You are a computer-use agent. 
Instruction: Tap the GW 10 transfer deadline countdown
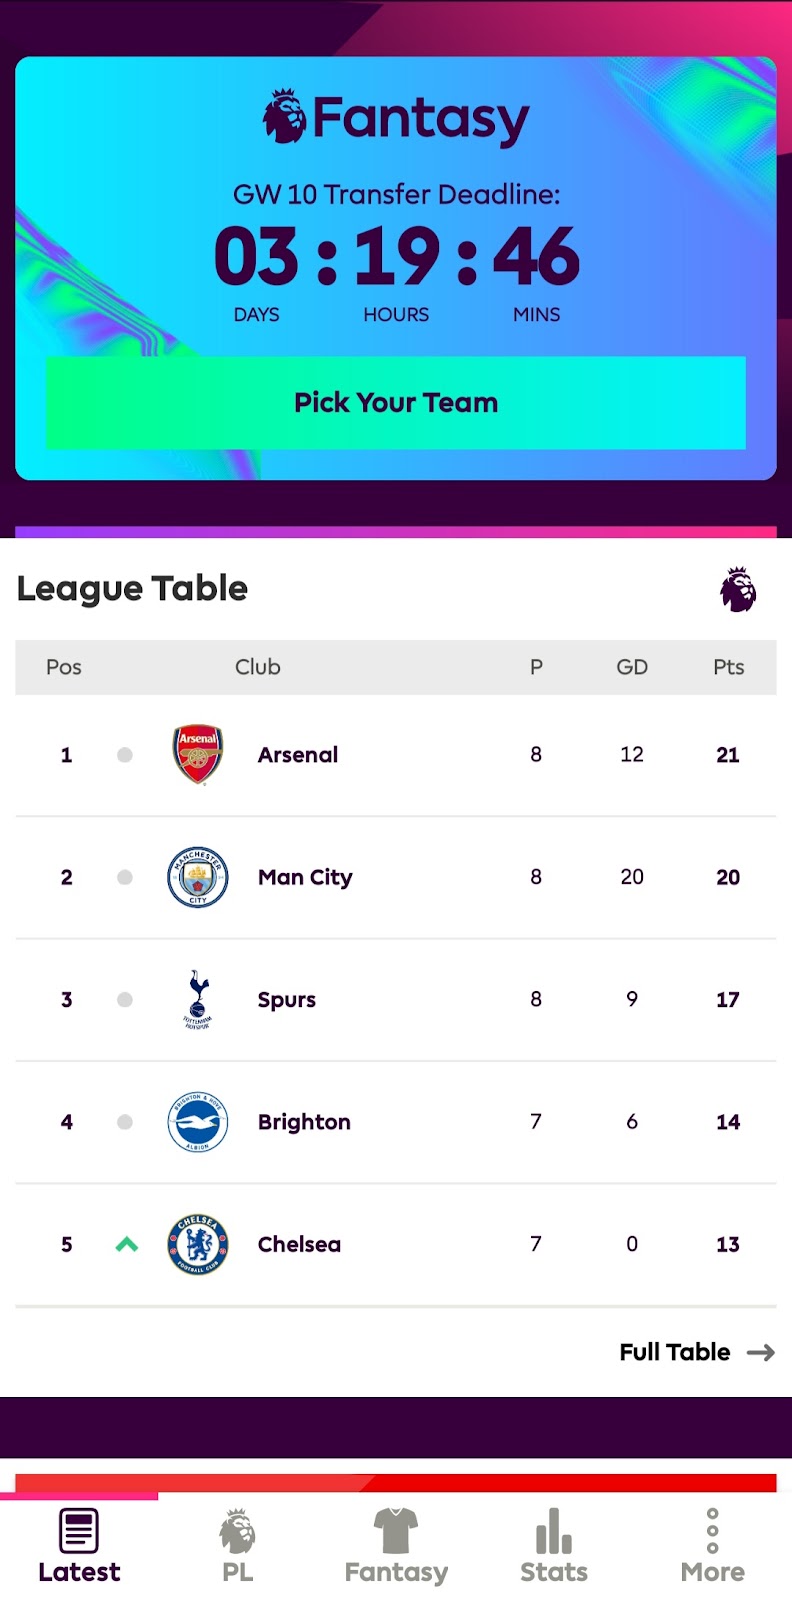[396, 256]
